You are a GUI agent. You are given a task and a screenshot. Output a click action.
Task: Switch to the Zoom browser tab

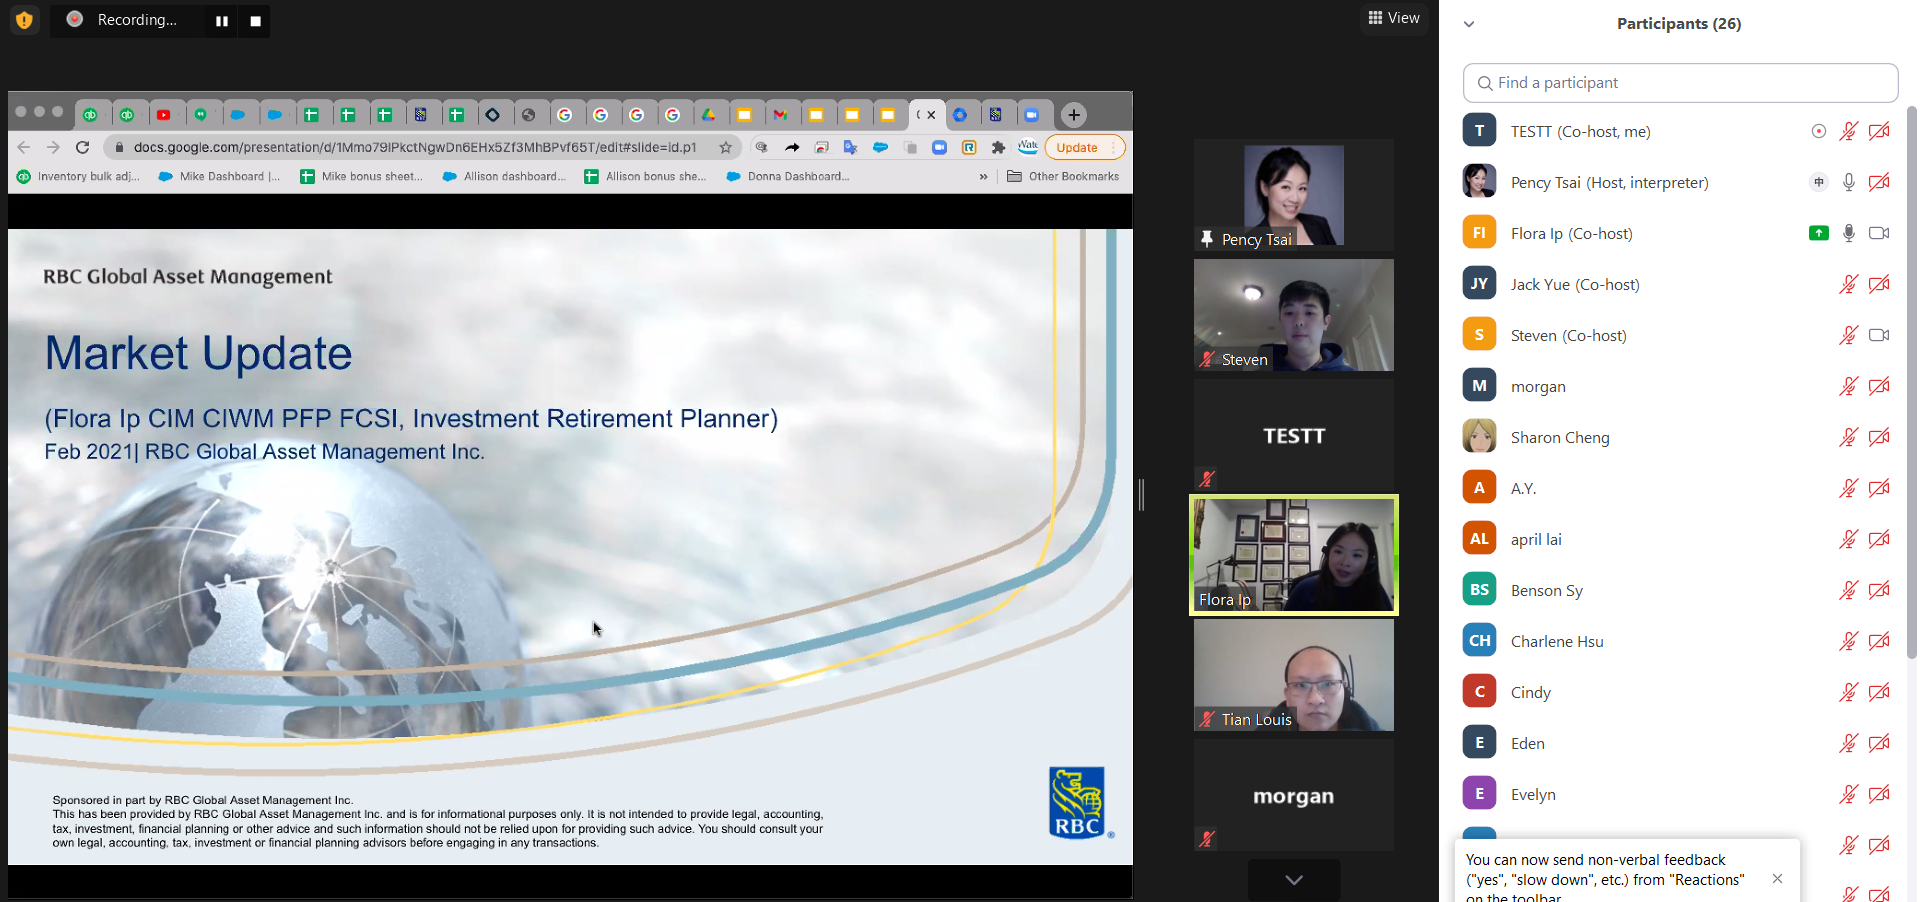coord(1032,115)
